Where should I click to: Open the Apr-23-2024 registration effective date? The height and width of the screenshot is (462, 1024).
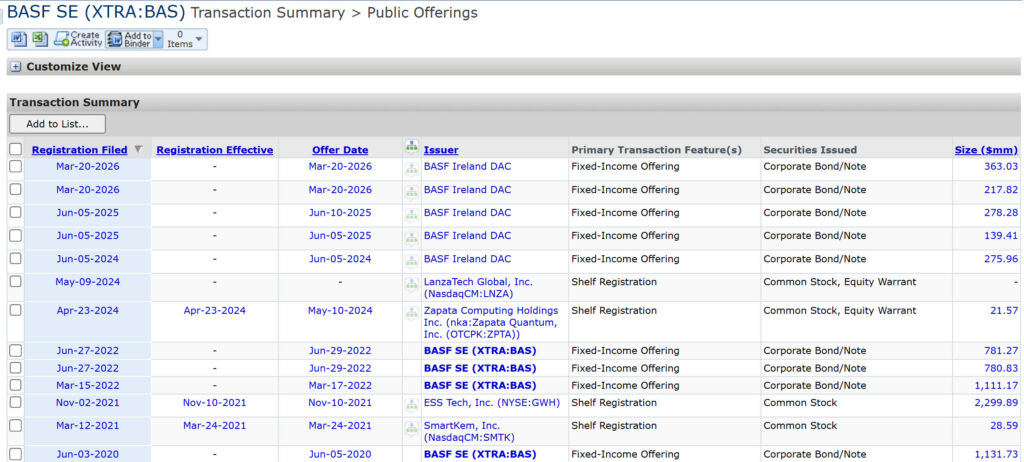pos(215,310)
